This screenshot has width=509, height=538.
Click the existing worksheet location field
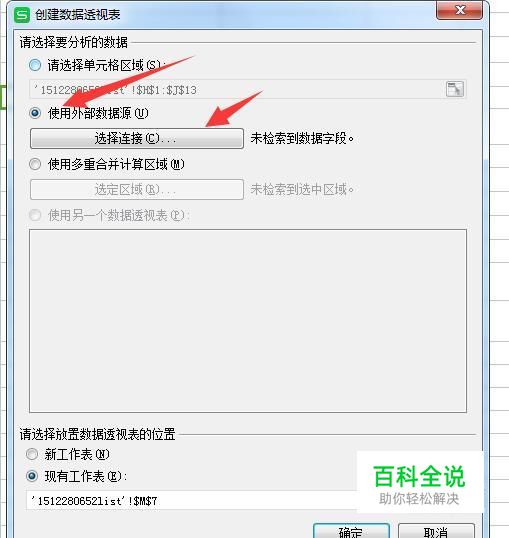tap(192, 501)
